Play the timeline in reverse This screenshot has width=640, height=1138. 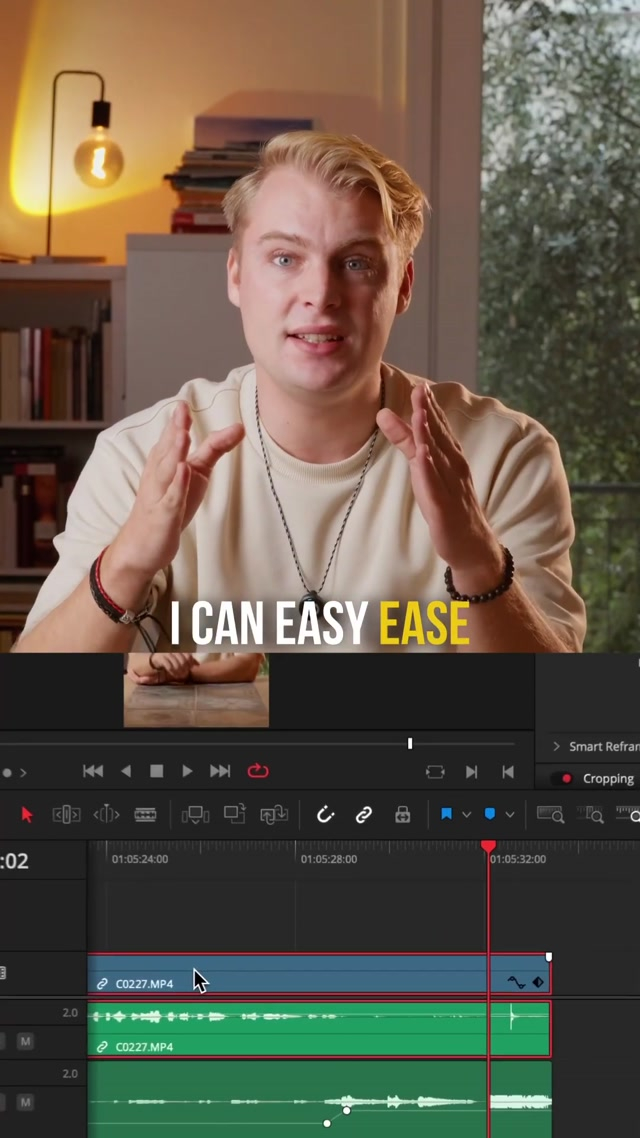[x=126, y=771]
